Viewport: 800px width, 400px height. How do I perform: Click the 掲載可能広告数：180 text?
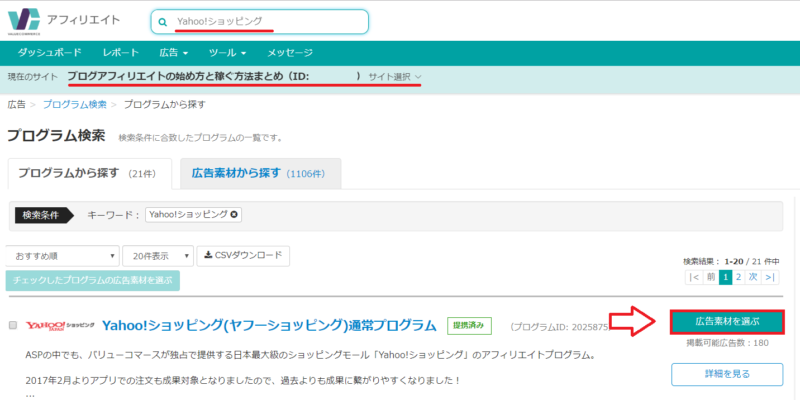(x=728, y=343)
